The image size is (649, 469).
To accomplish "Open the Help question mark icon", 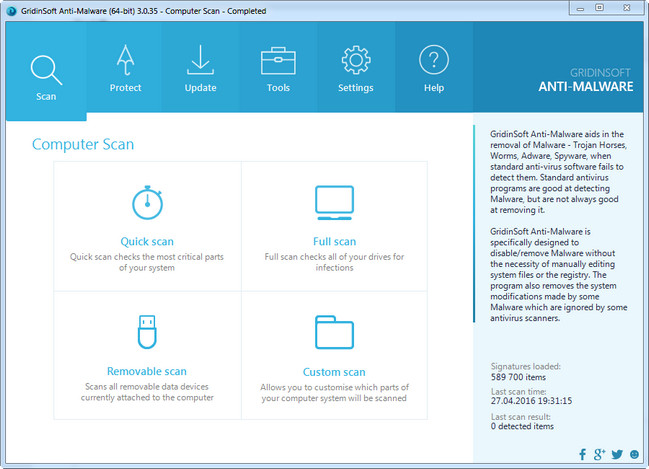I will [434, 60].
